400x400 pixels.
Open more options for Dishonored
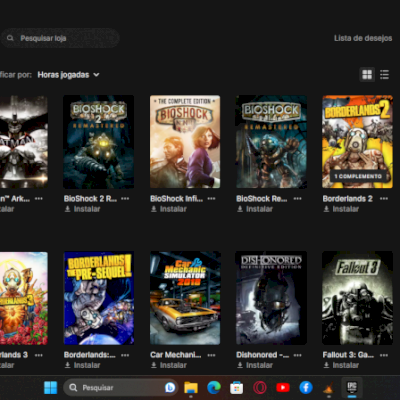297,355
